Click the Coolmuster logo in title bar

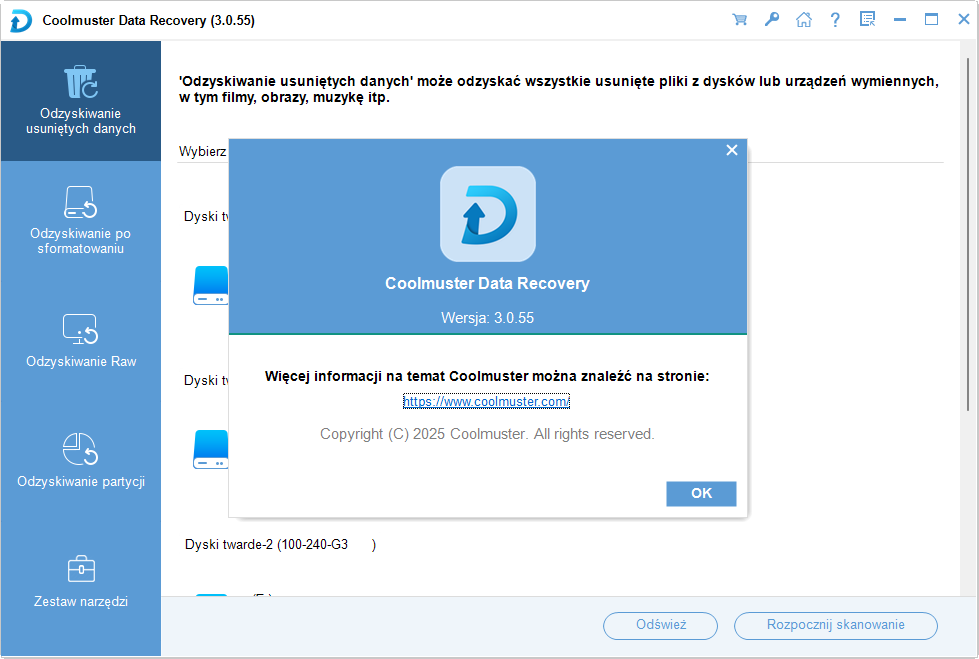(x=21, y=21)
